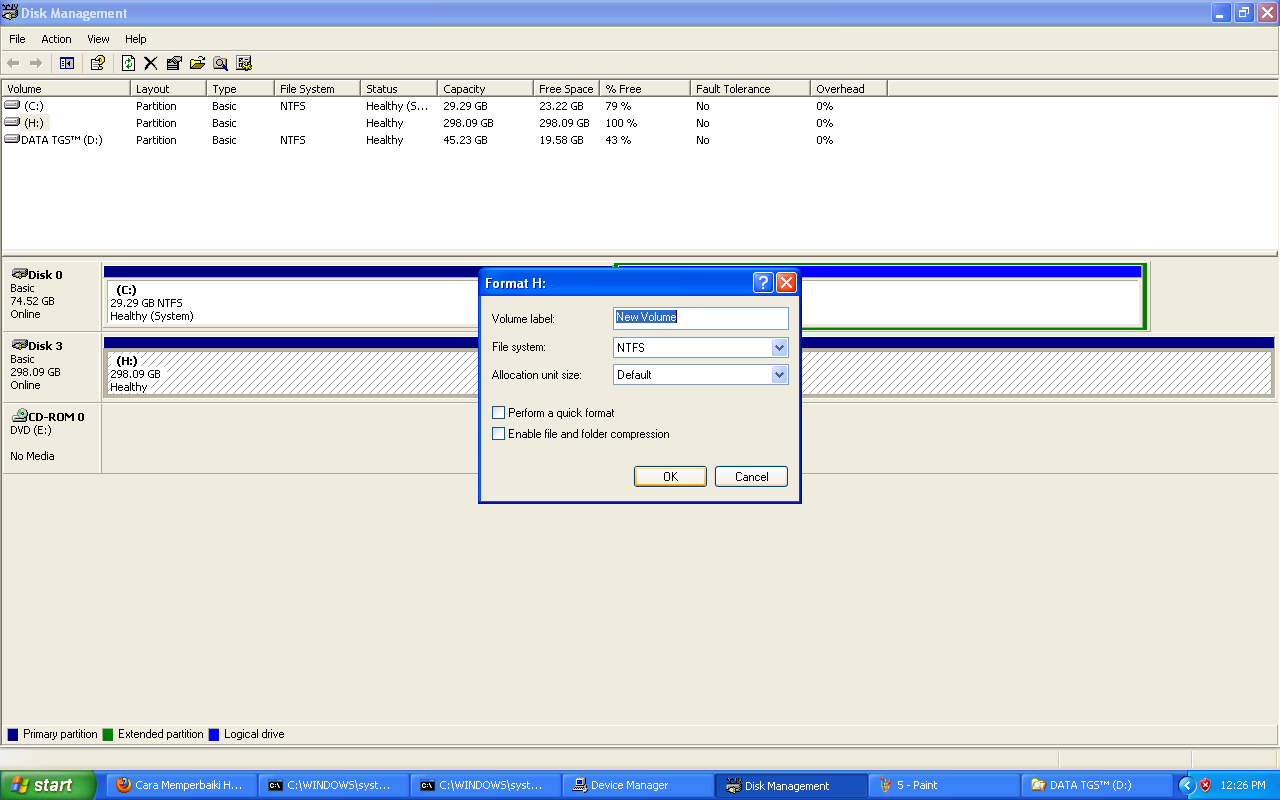The height and width of the screenshot is (800, 1280).
Task: Cancel the Format H: dialog
Action: coord(751,476)
